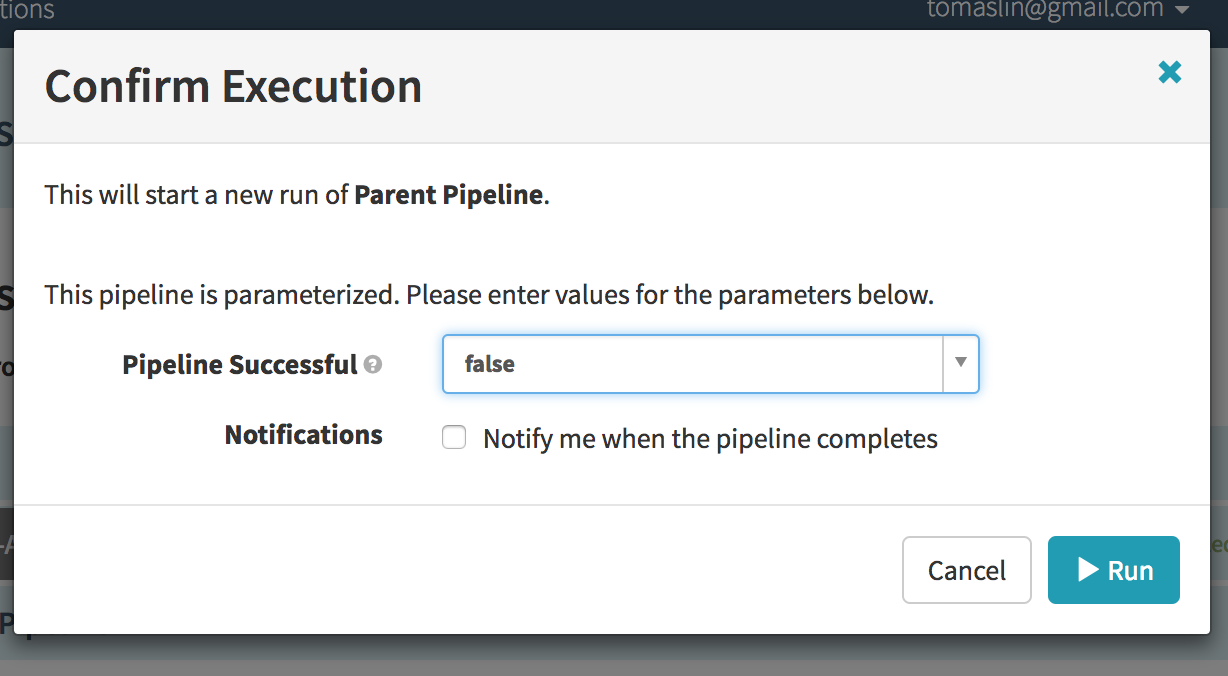1228x676 pixels.
Task: Open the Pipeline Successful dropdown arrow
Action: tap(960, 363)
